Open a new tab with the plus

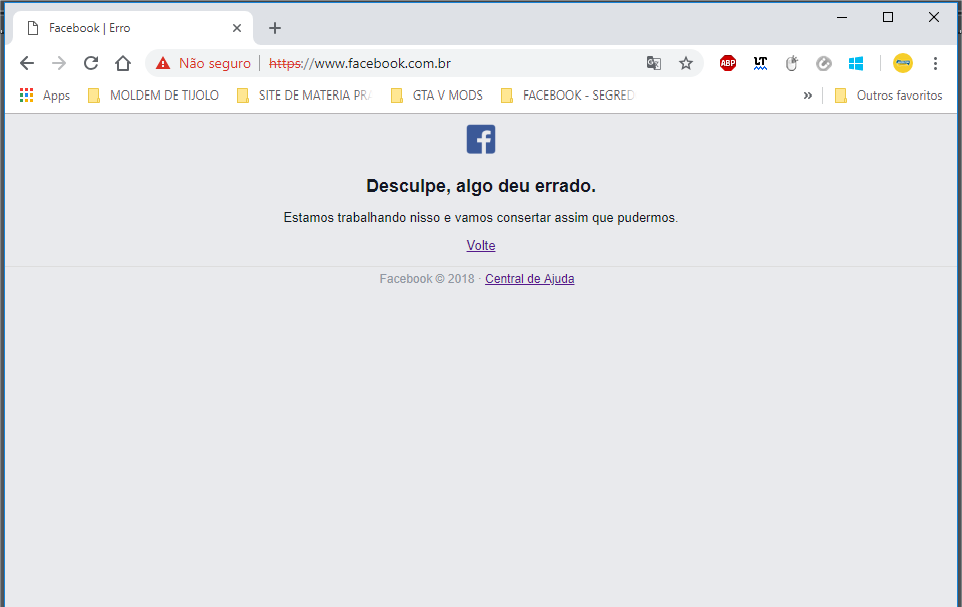point(275,28)
